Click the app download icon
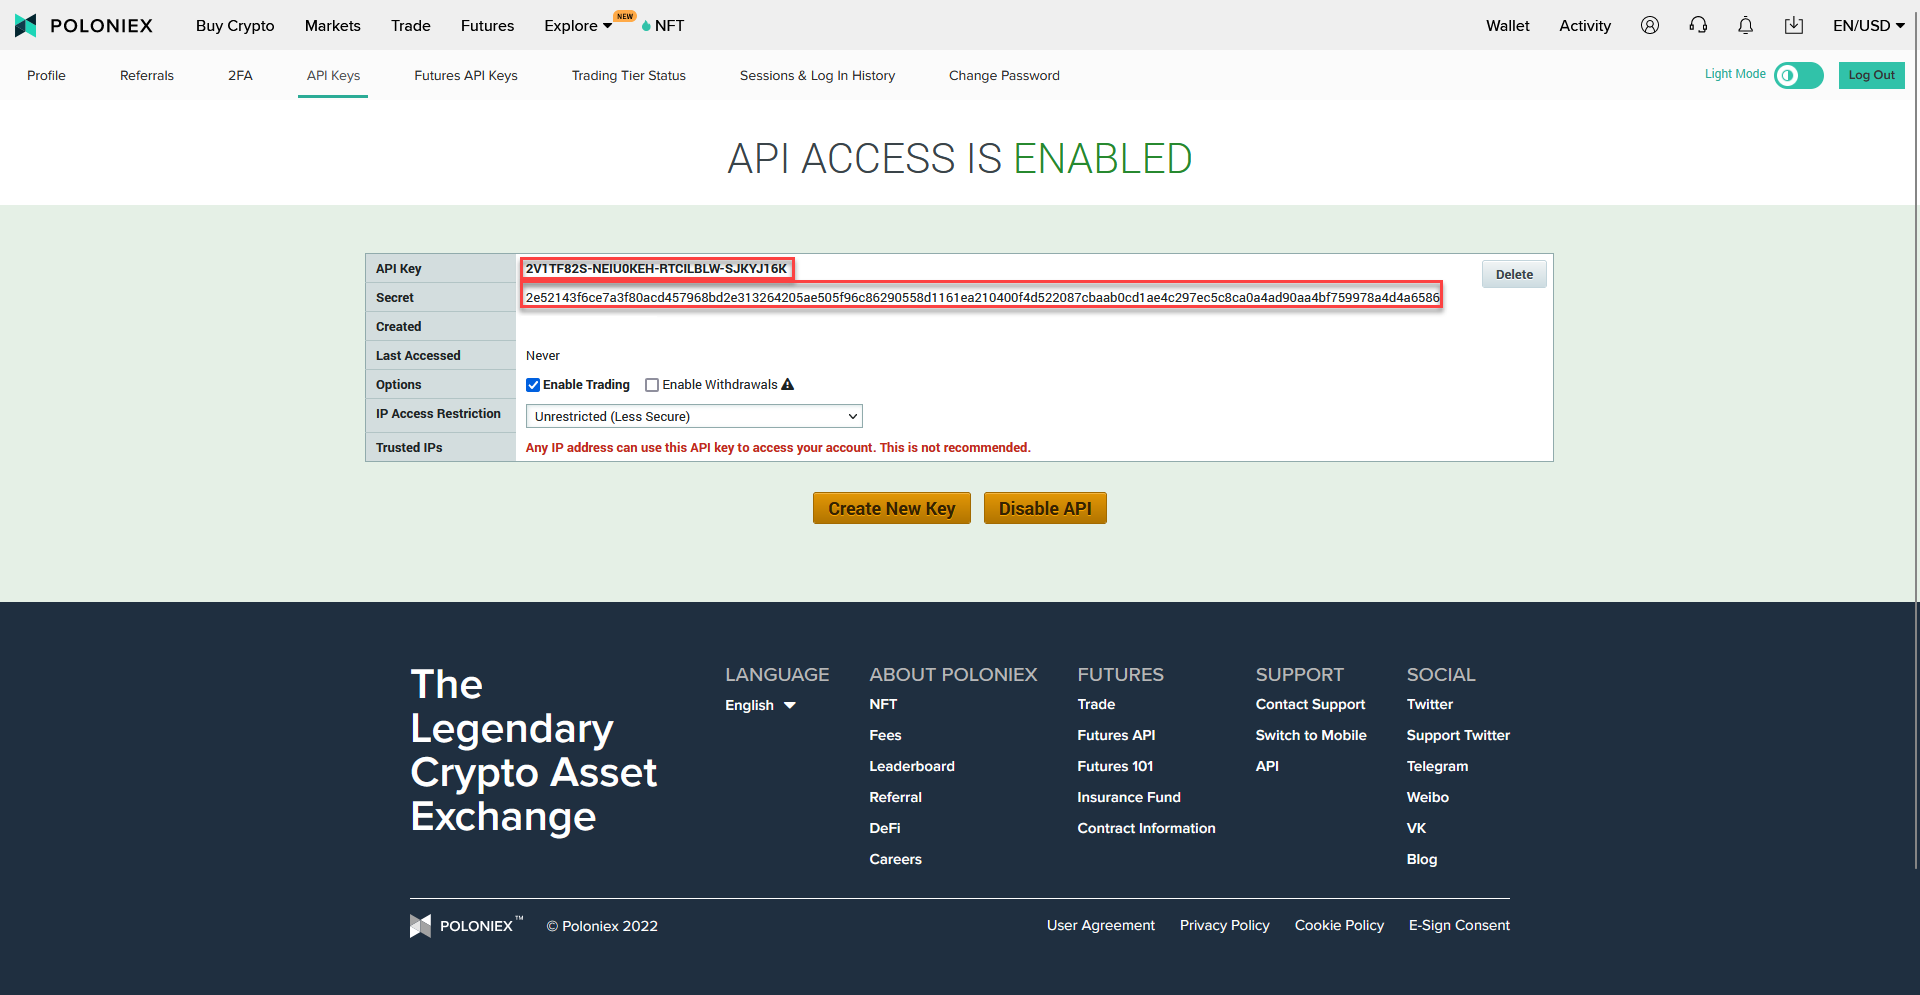1920x995 pixels. coord(1793,25)
